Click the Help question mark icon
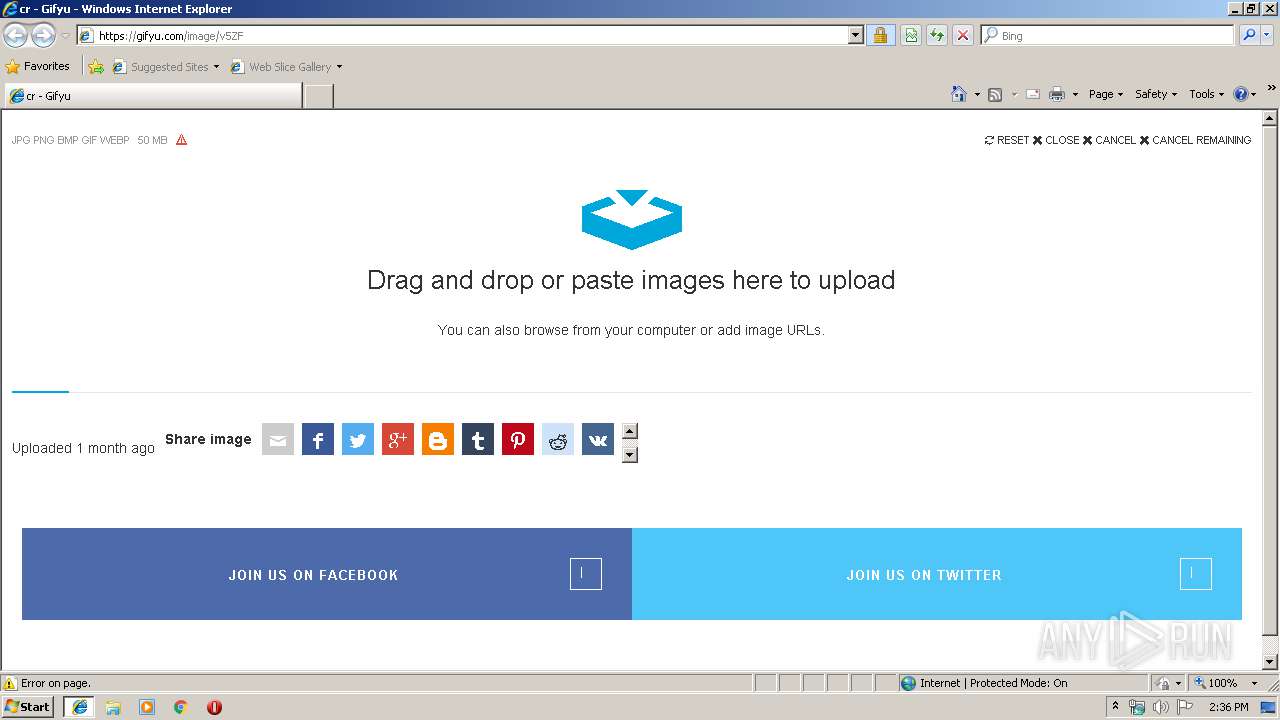The width and height of the screenshot is (1280, 720). point(1241,94)
